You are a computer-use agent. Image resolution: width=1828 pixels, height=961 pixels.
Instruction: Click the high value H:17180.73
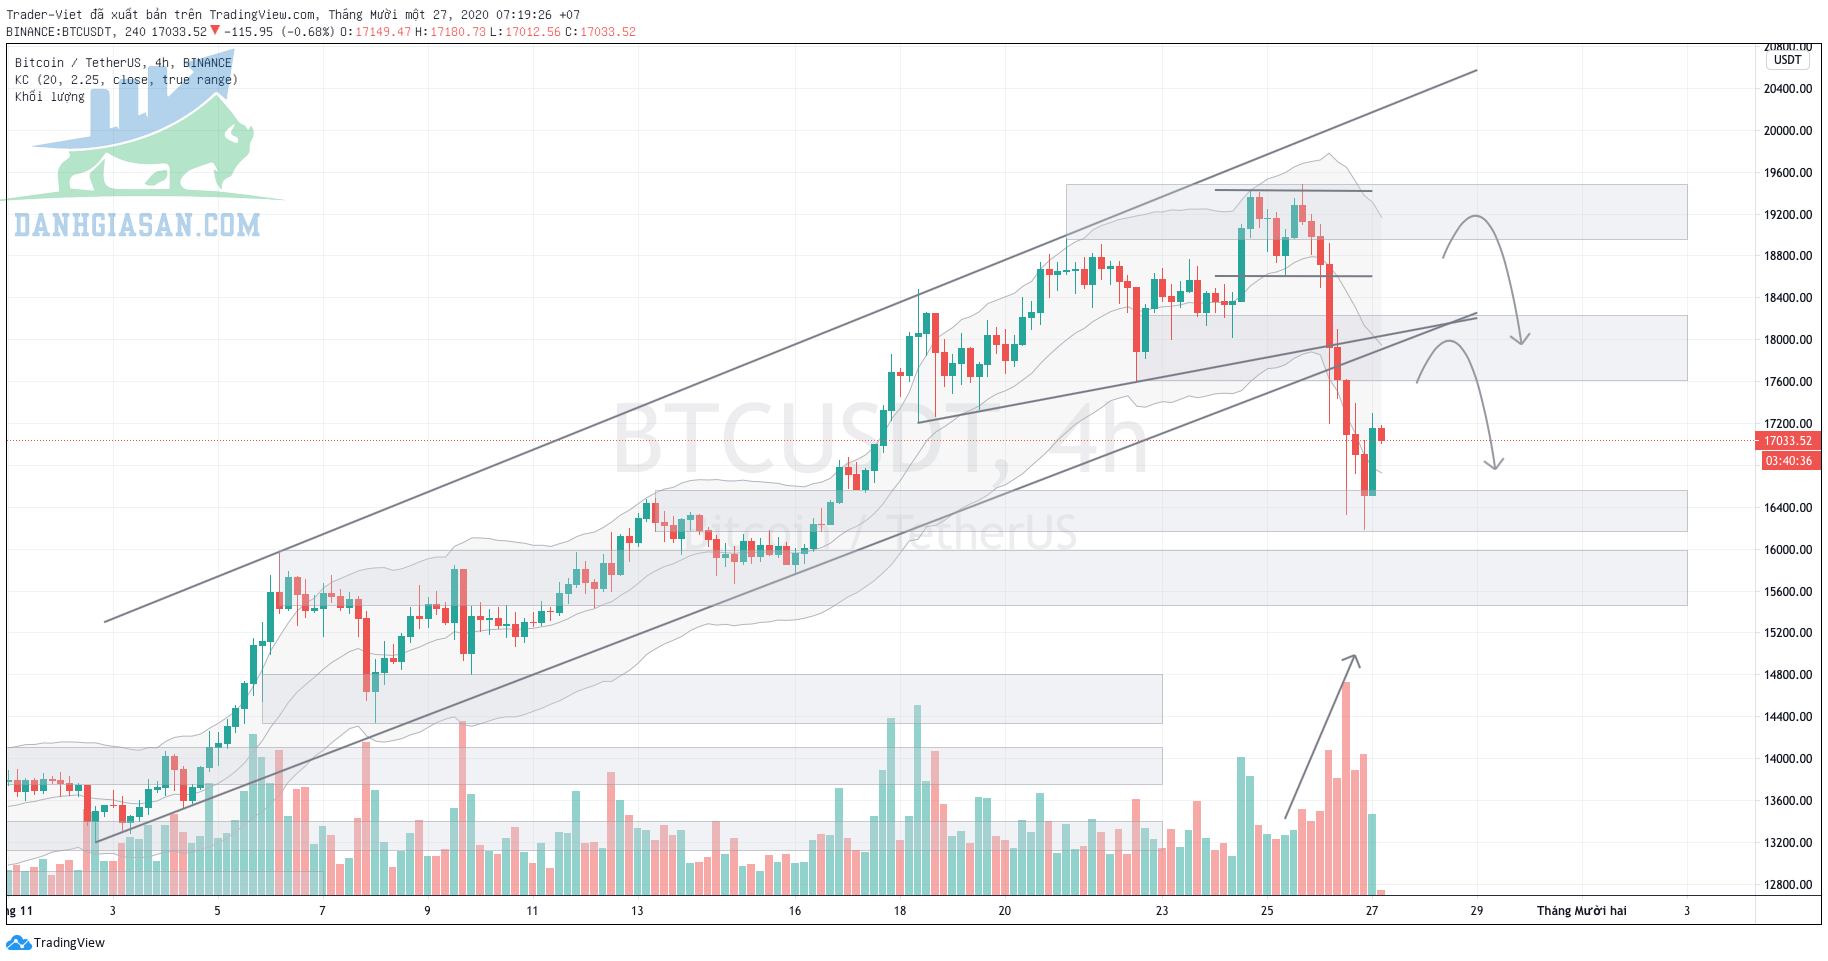450,32
